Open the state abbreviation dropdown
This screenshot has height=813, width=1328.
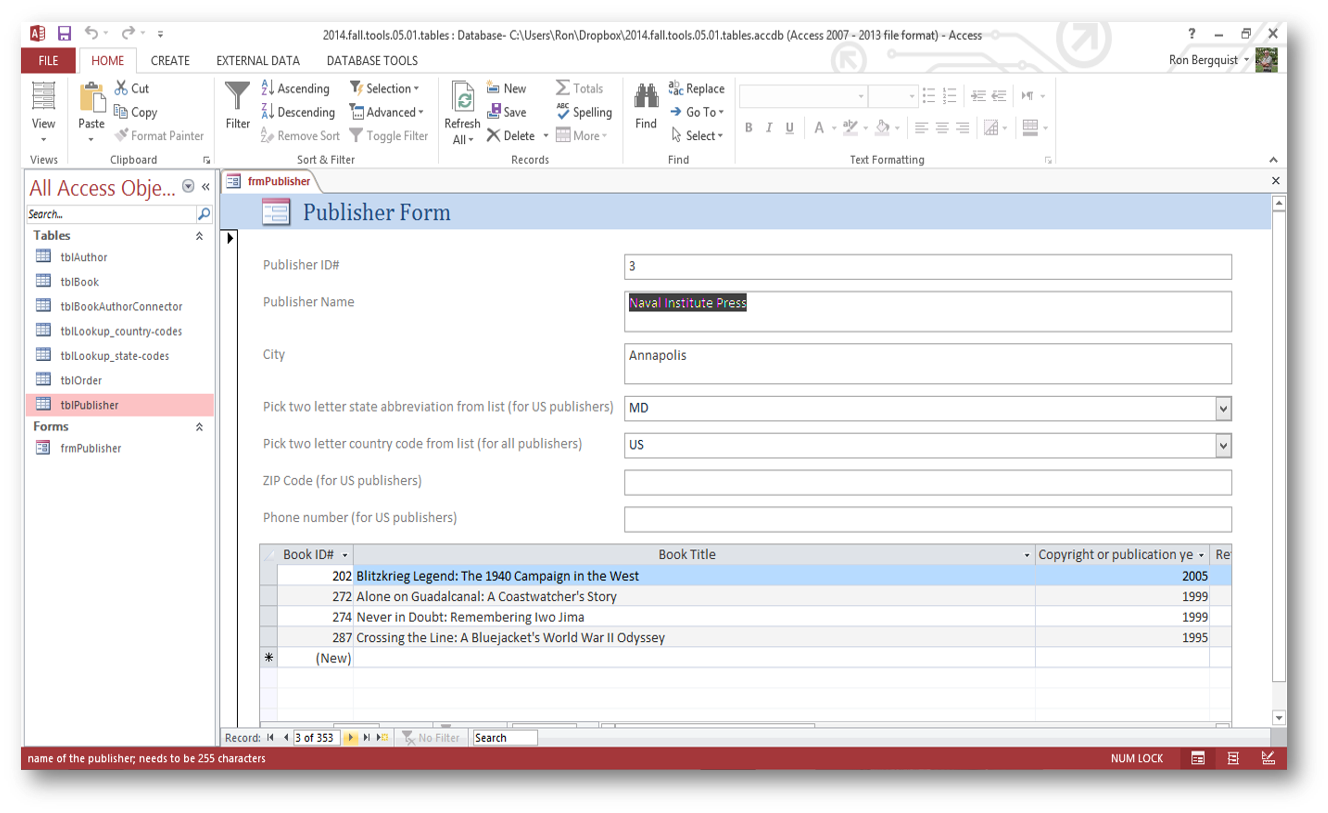coord(1222,408)
